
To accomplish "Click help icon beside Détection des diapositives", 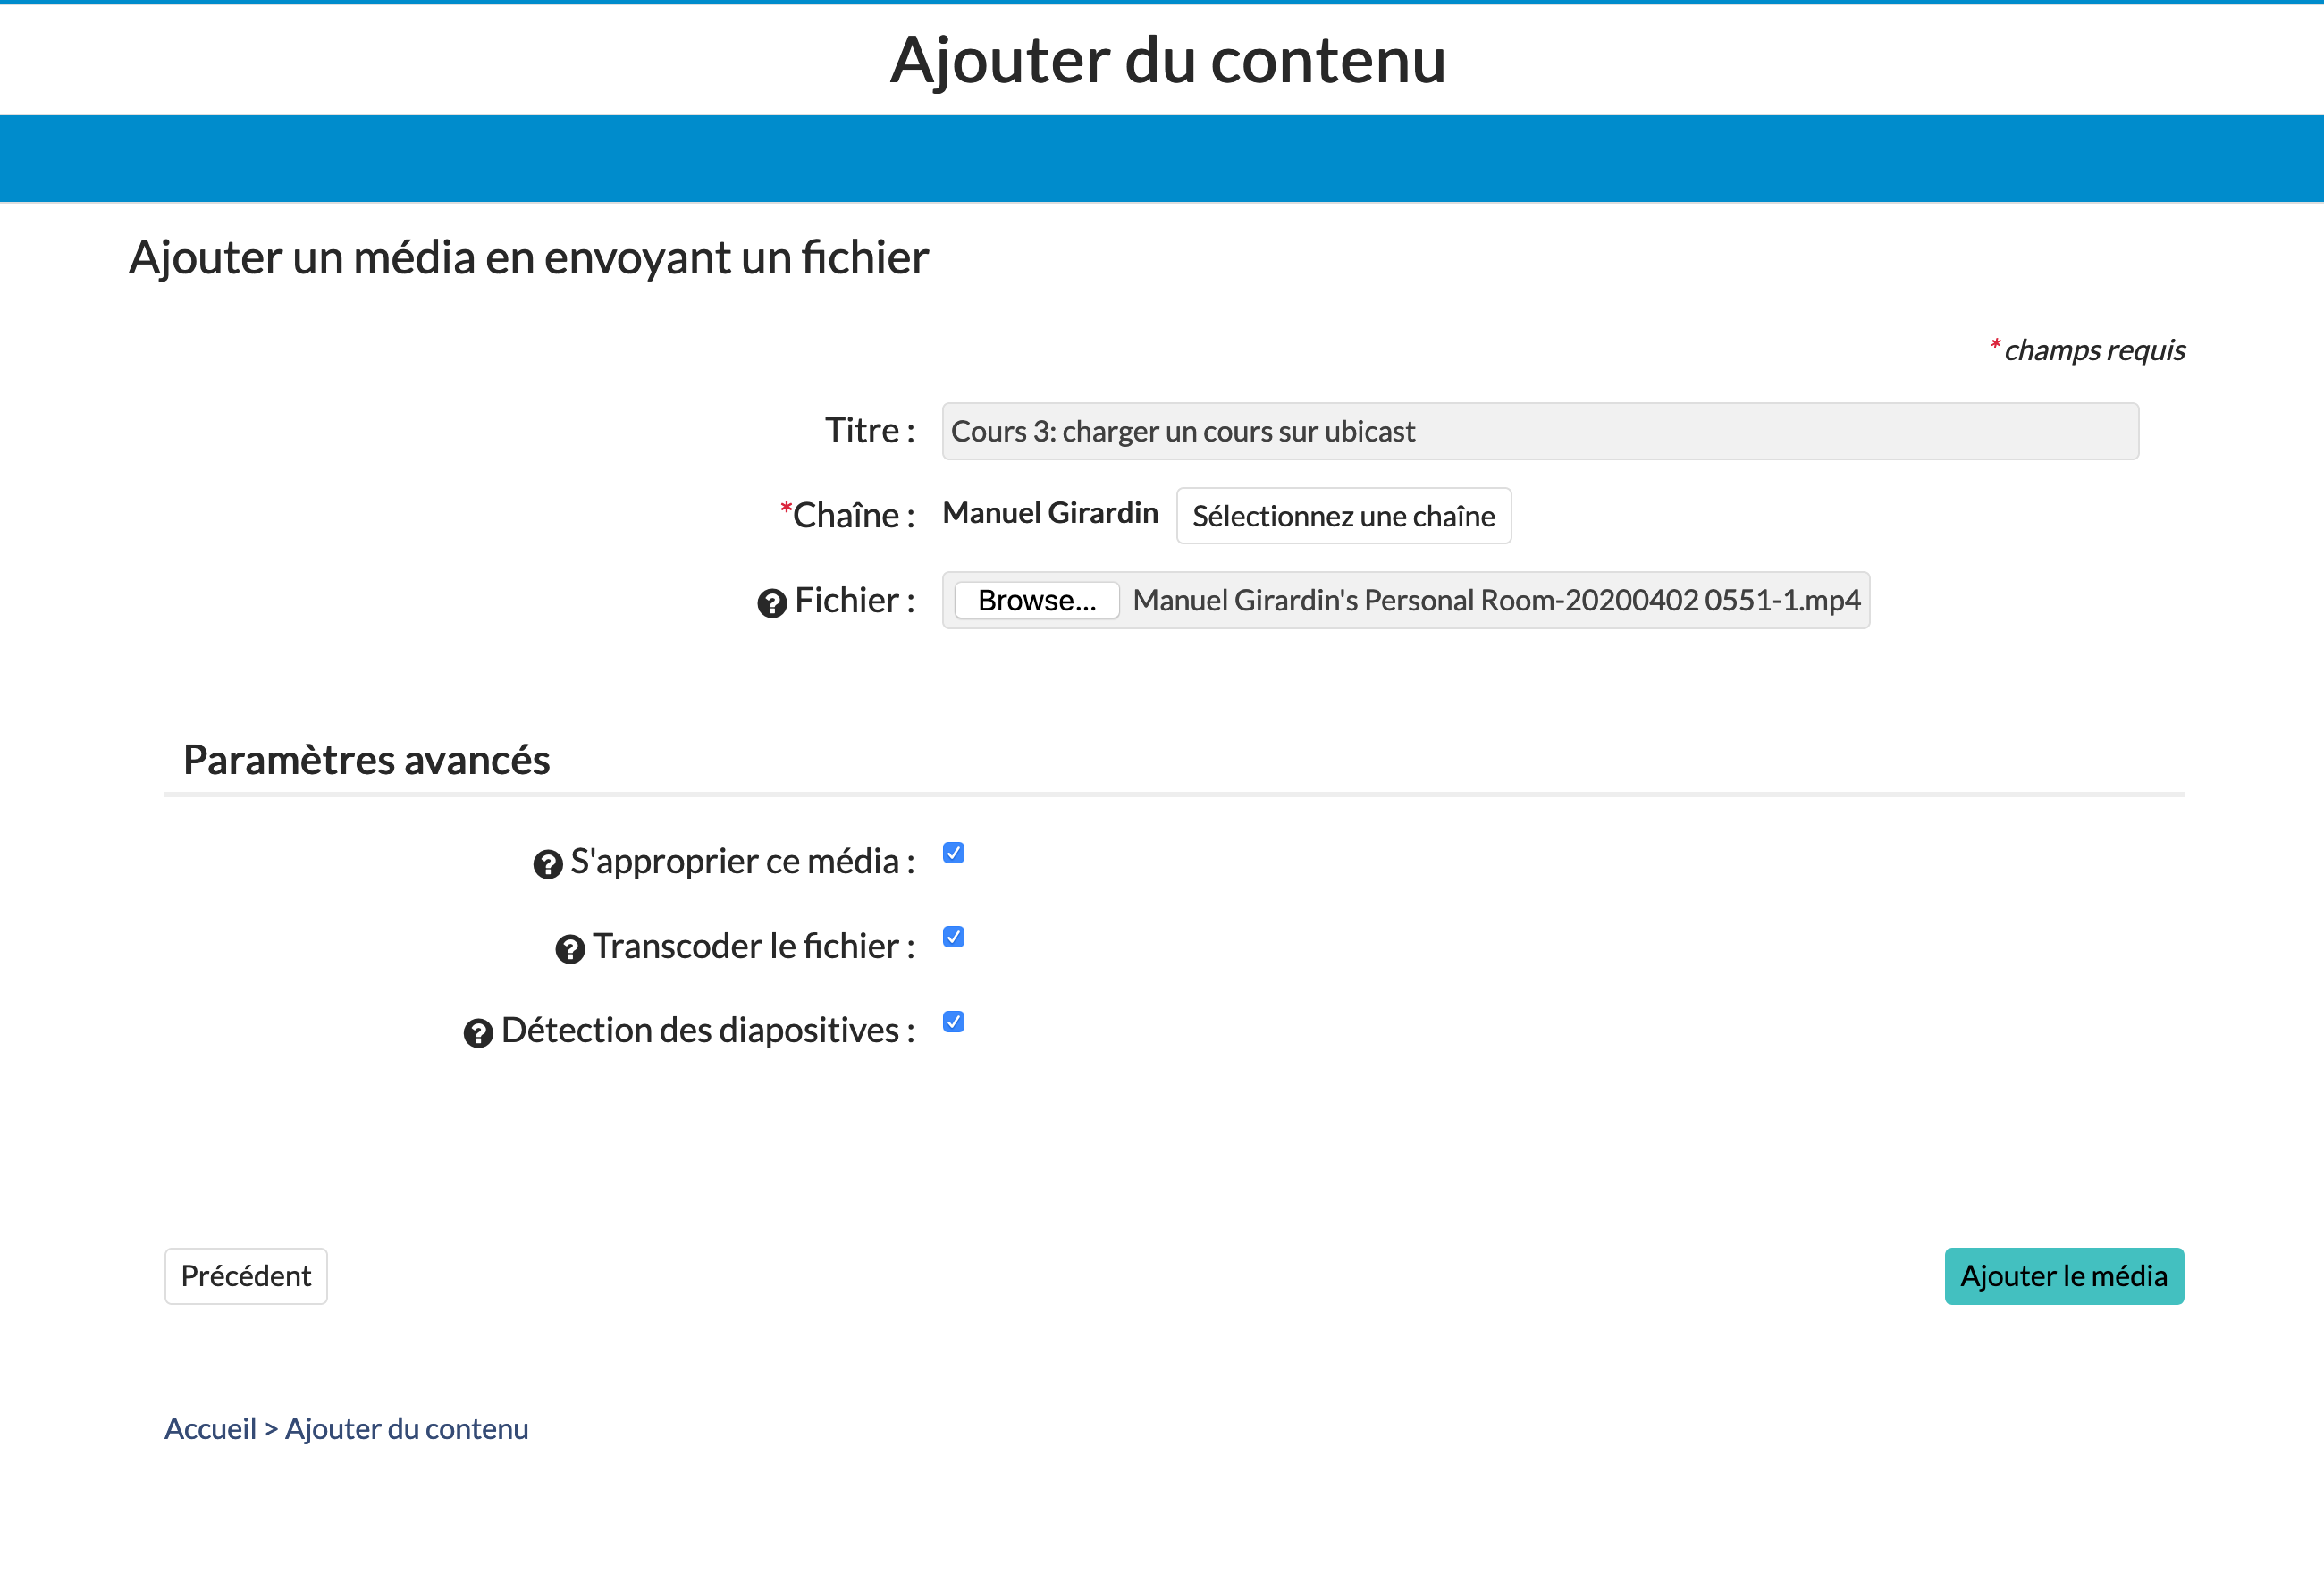I will pyautogui.click(x=478, y=1033).
